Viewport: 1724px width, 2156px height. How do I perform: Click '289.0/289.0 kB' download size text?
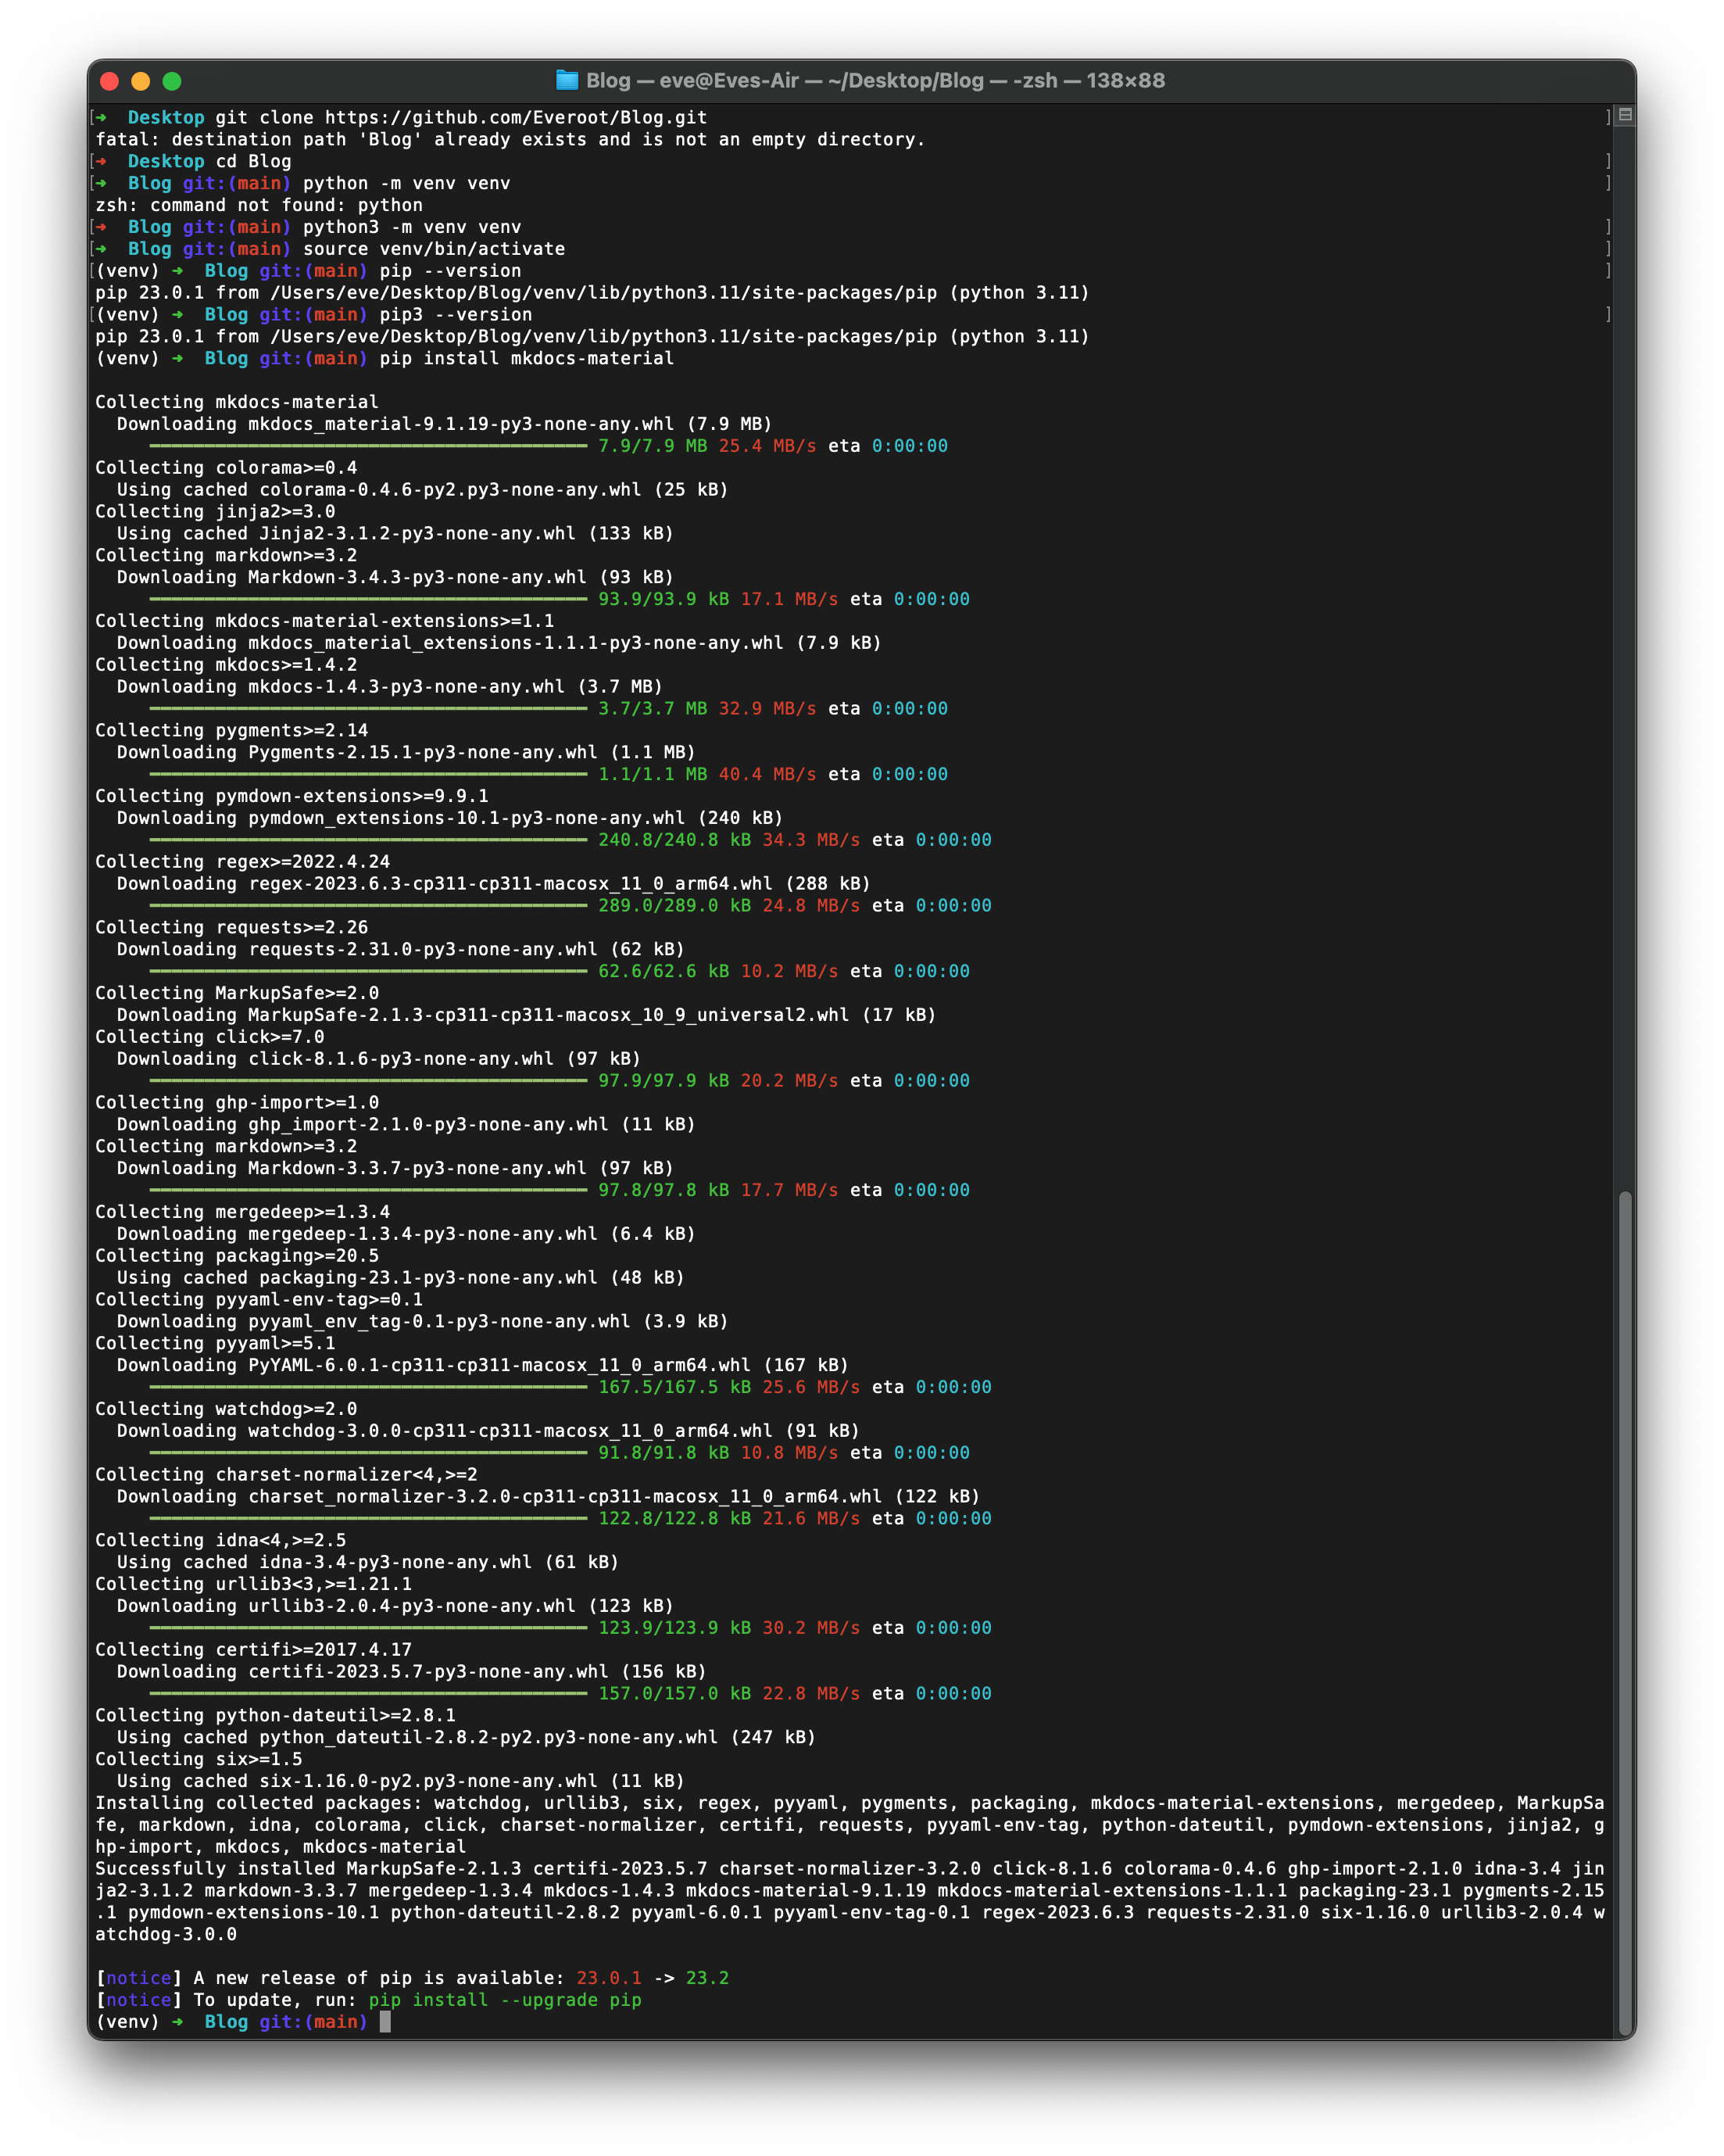(675, 905)
